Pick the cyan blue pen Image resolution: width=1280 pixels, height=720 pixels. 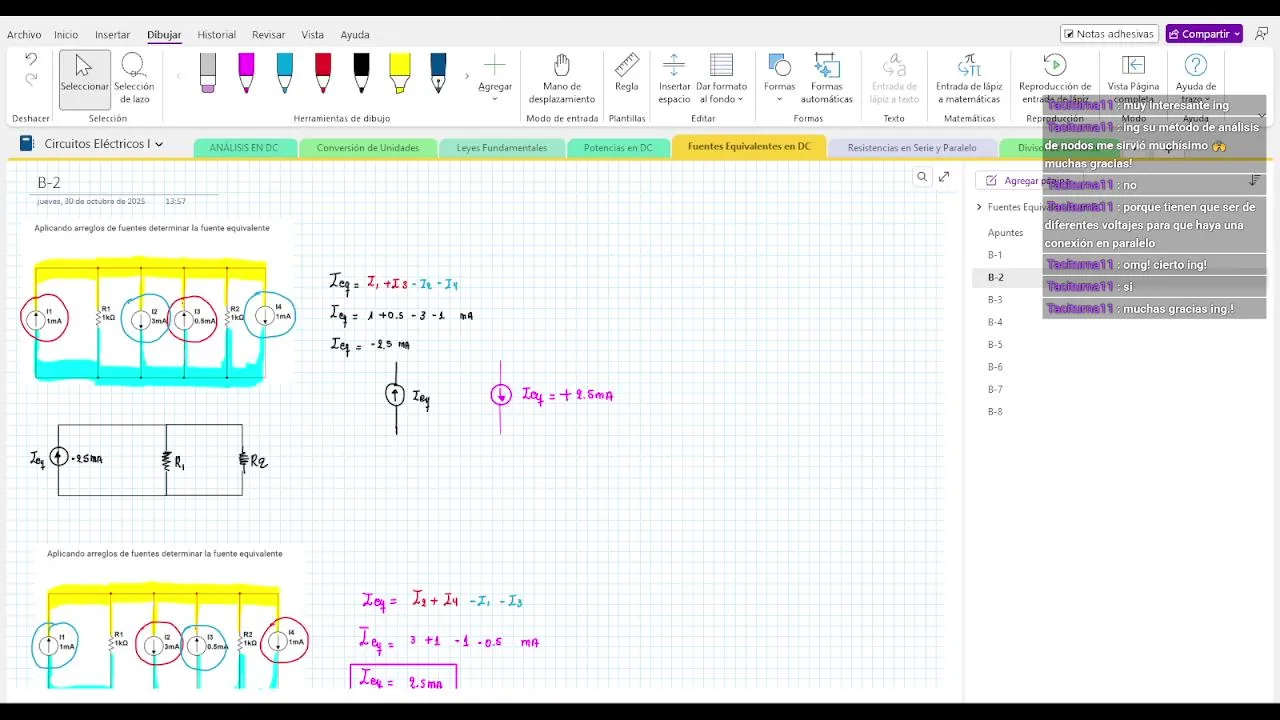tap(284, 73)
